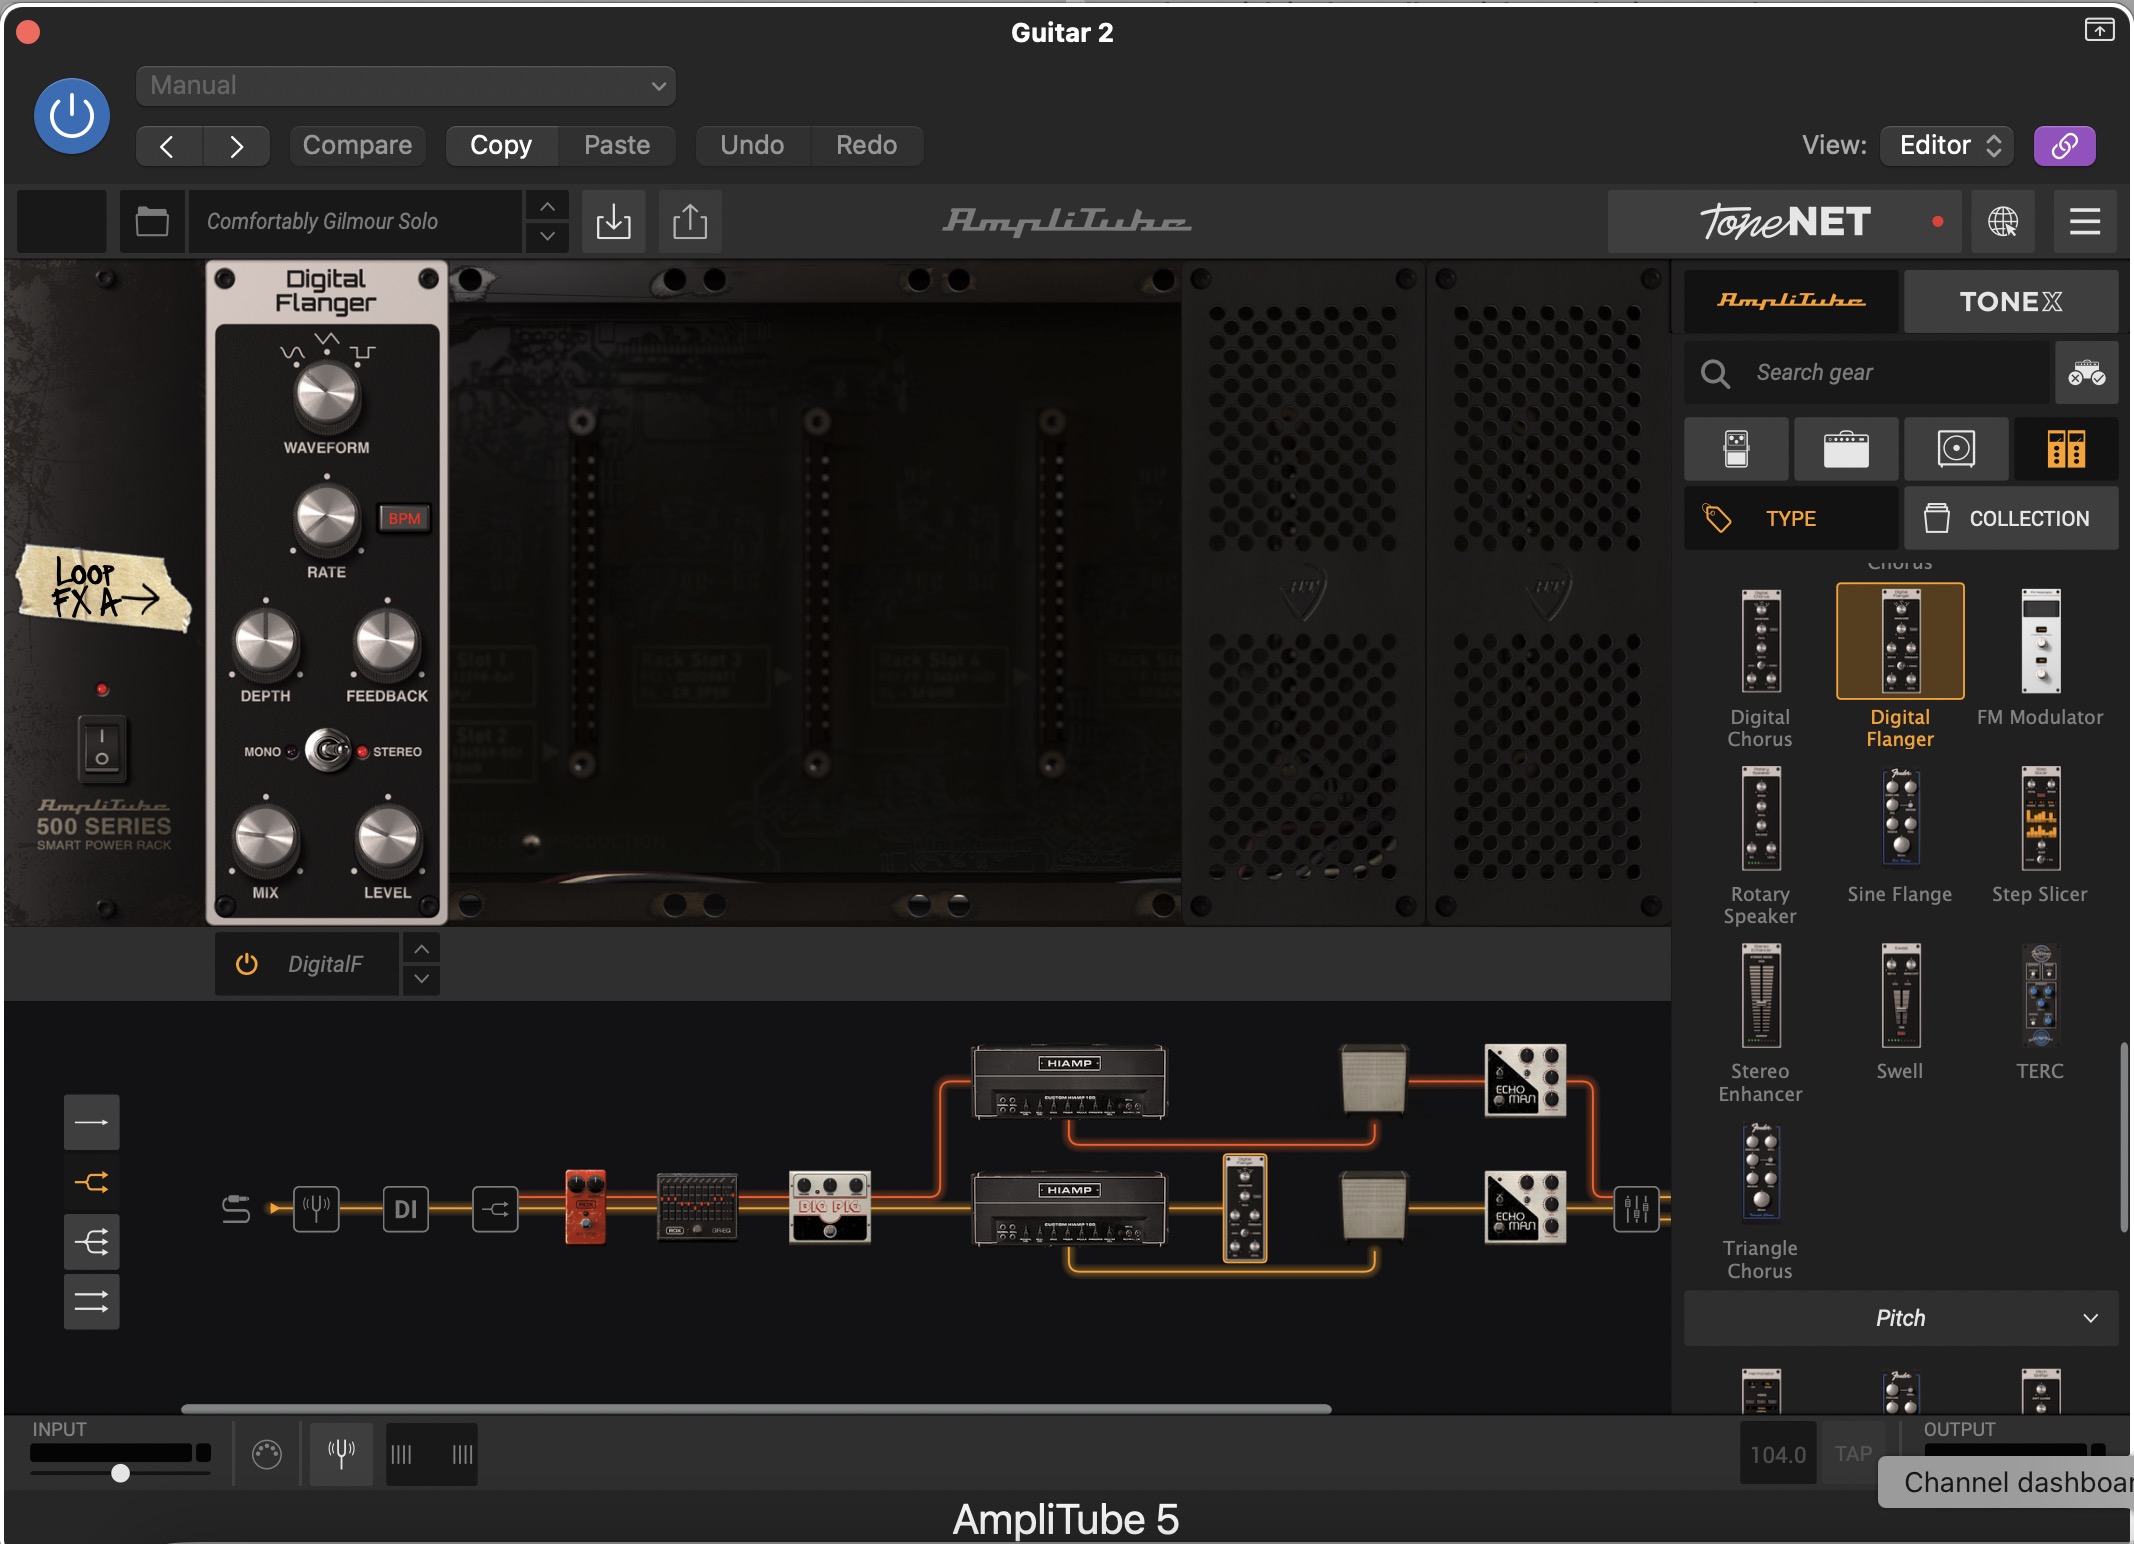Viewport: 2134px width, 1544px height.
Task: Flip the 500 Series rack power switch
Action: 102,748
